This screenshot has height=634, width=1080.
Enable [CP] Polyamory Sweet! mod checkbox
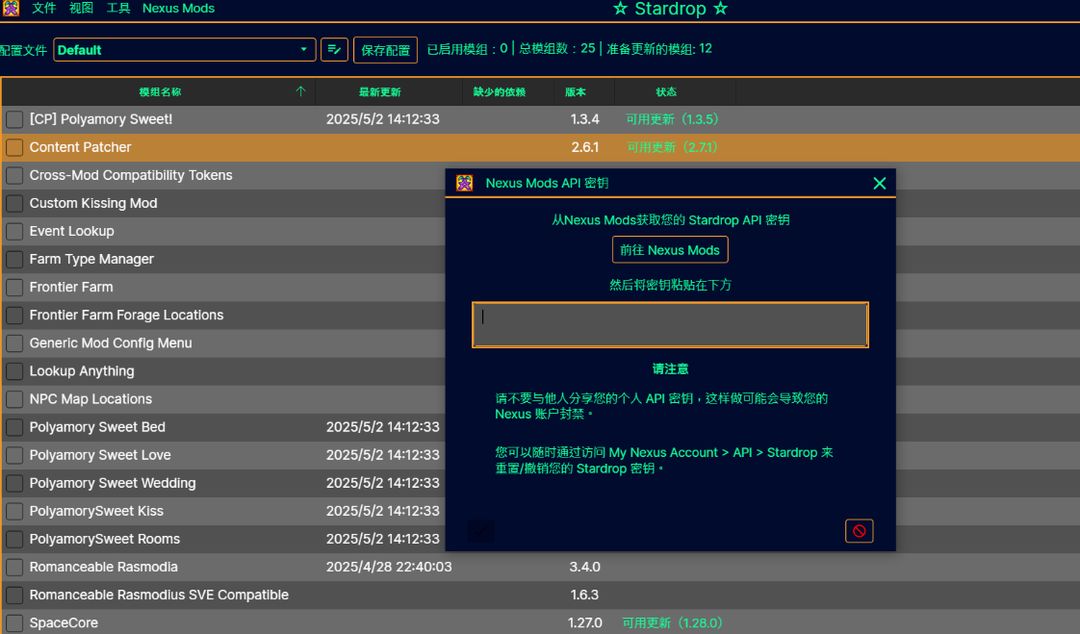(x=14, y=119)
